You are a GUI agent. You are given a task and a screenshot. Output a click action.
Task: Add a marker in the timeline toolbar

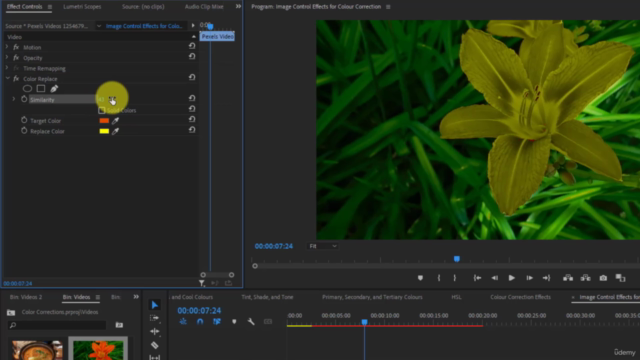pyautogui.click(x=234, y=322)
